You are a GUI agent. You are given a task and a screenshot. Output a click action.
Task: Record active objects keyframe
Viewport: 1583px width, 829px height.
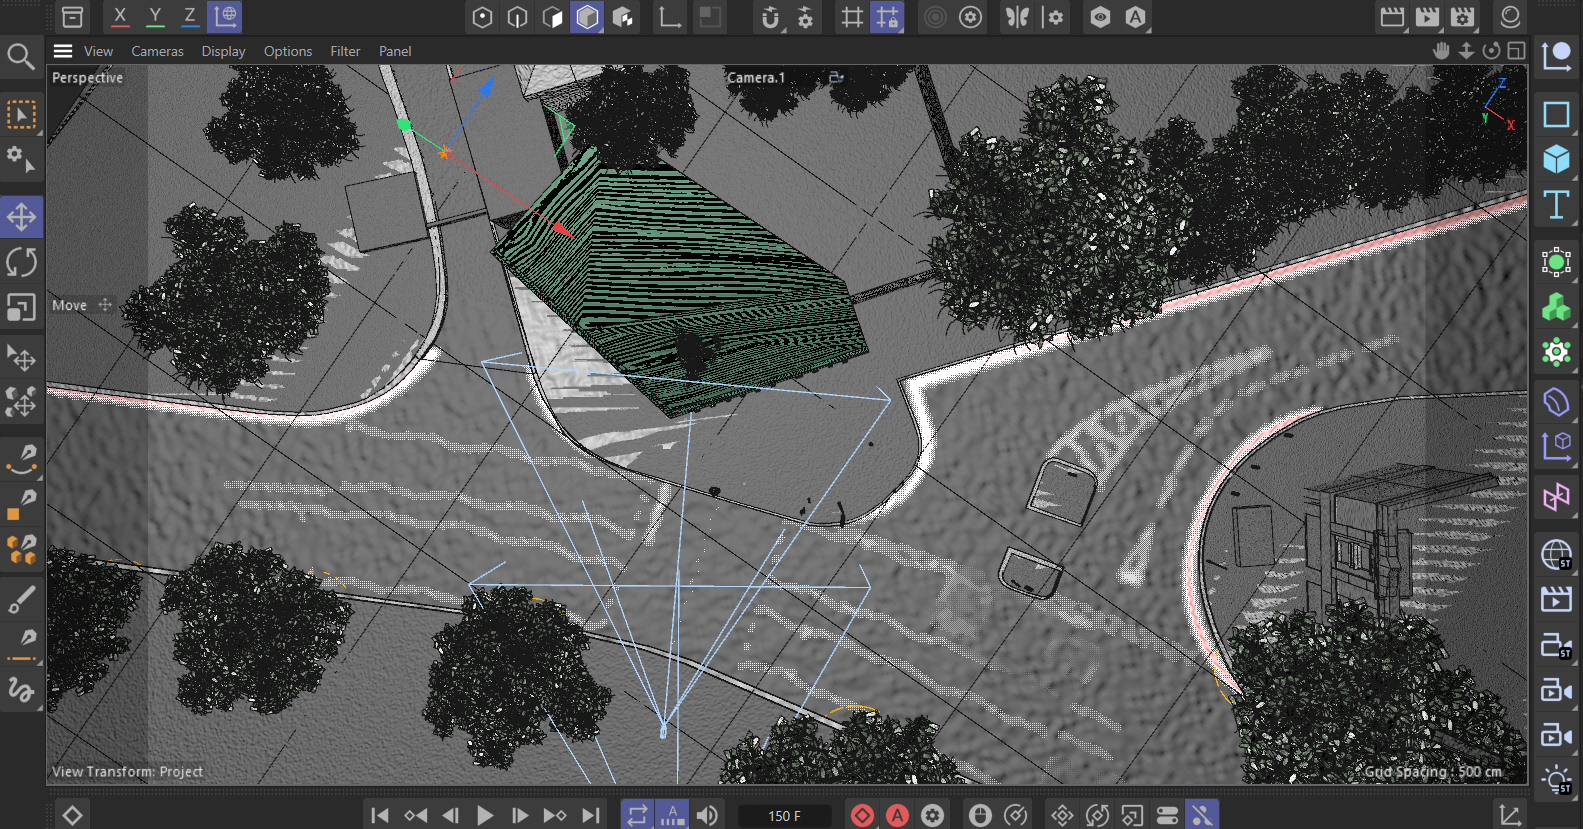pos(862,815)
